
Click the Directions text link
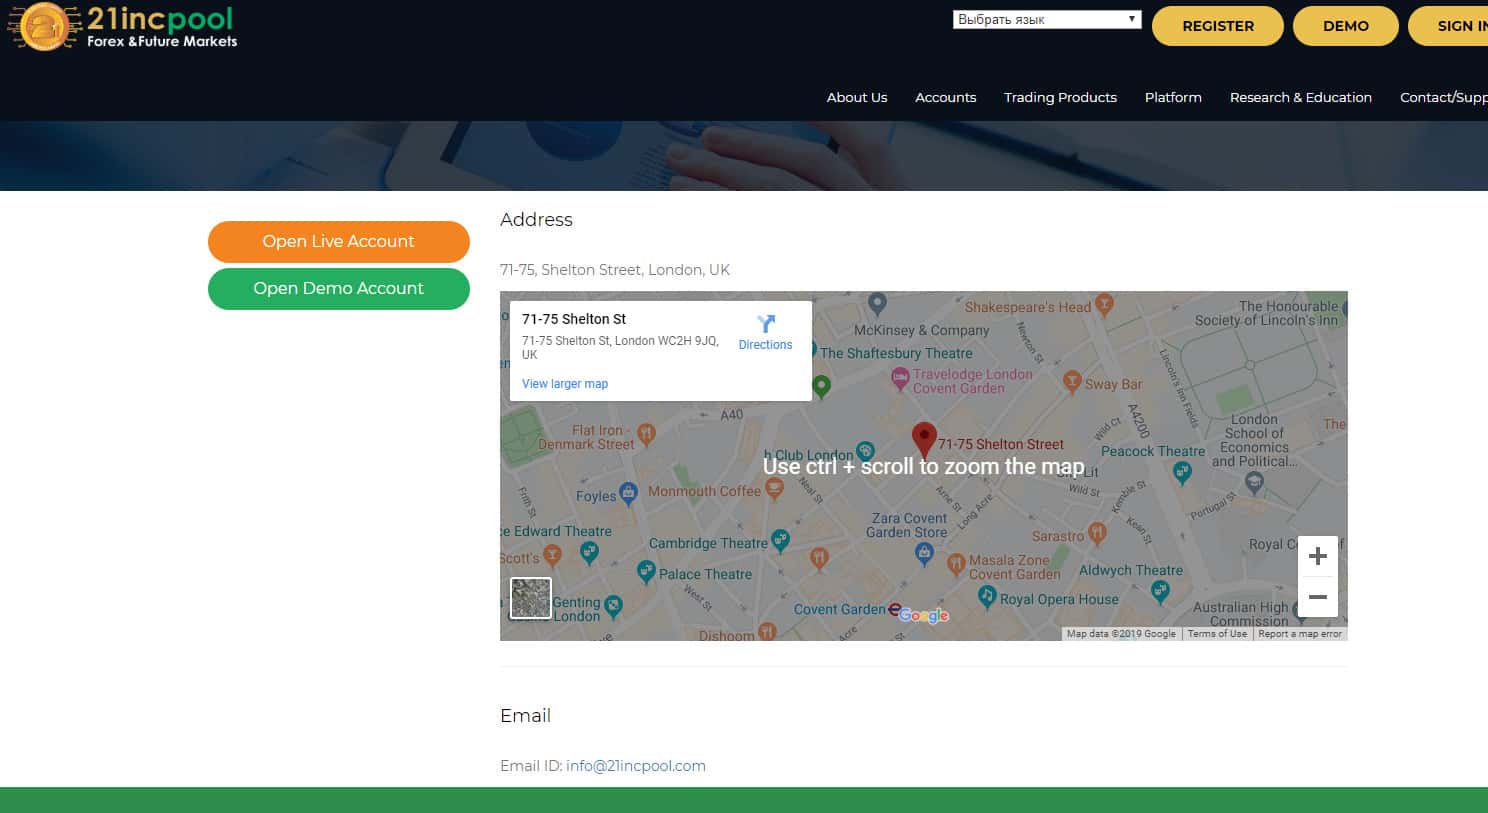coord(765,345)
